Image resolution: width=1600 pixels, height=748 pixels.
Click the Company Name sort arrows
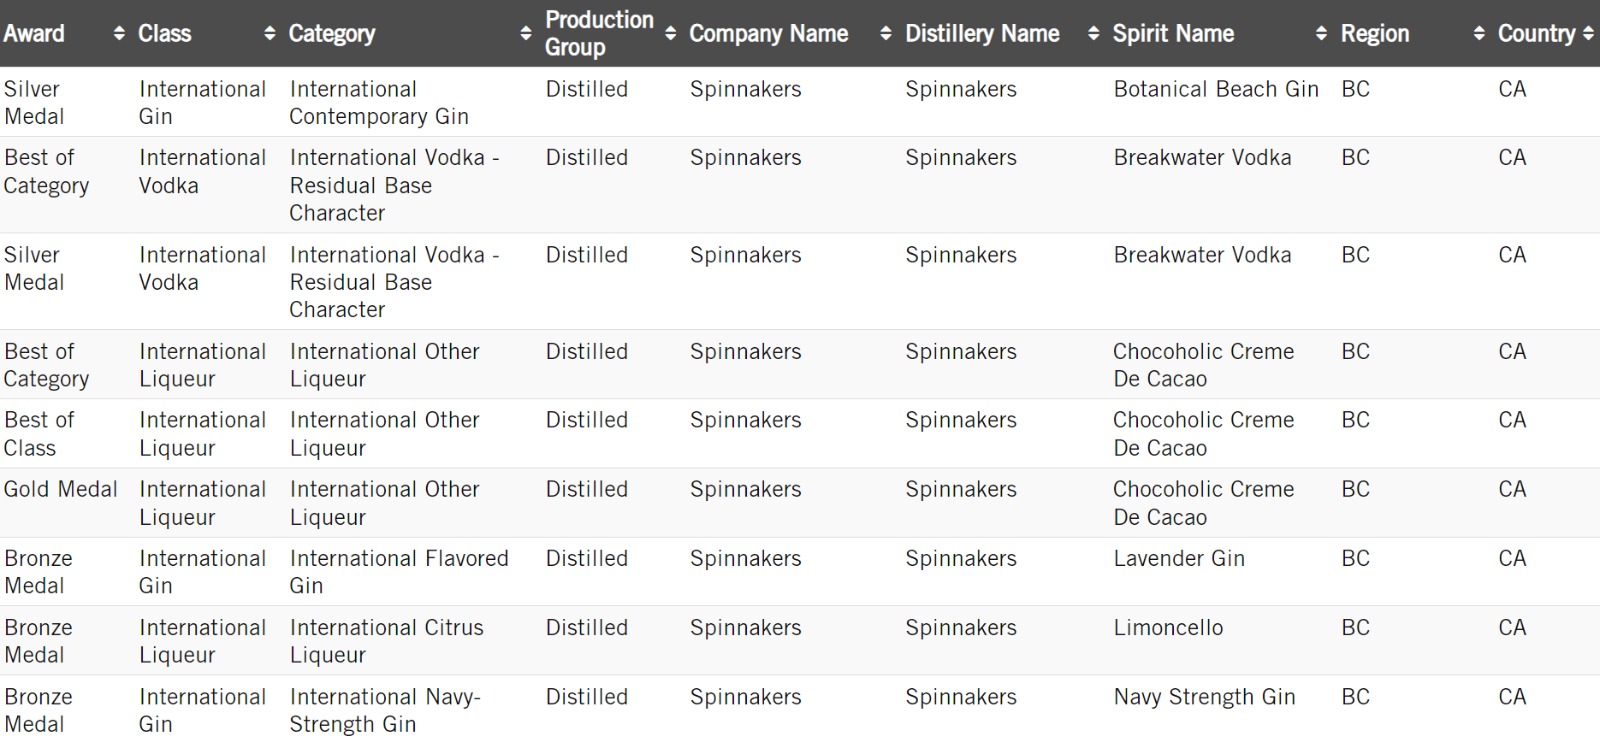[x=885, y=34]
